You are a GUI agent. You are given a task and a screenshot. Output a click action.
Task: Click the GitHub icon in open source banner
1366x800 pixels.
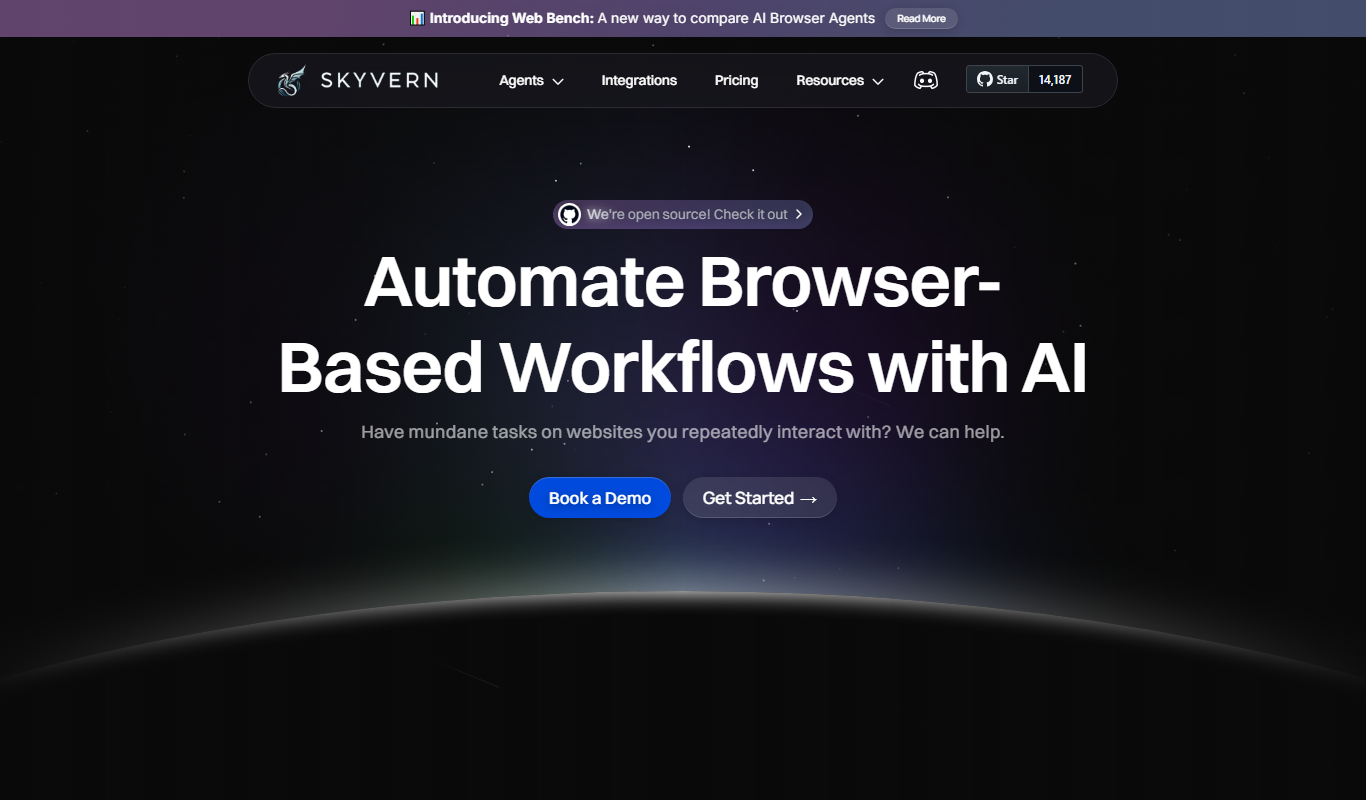[x=569, y=214]
